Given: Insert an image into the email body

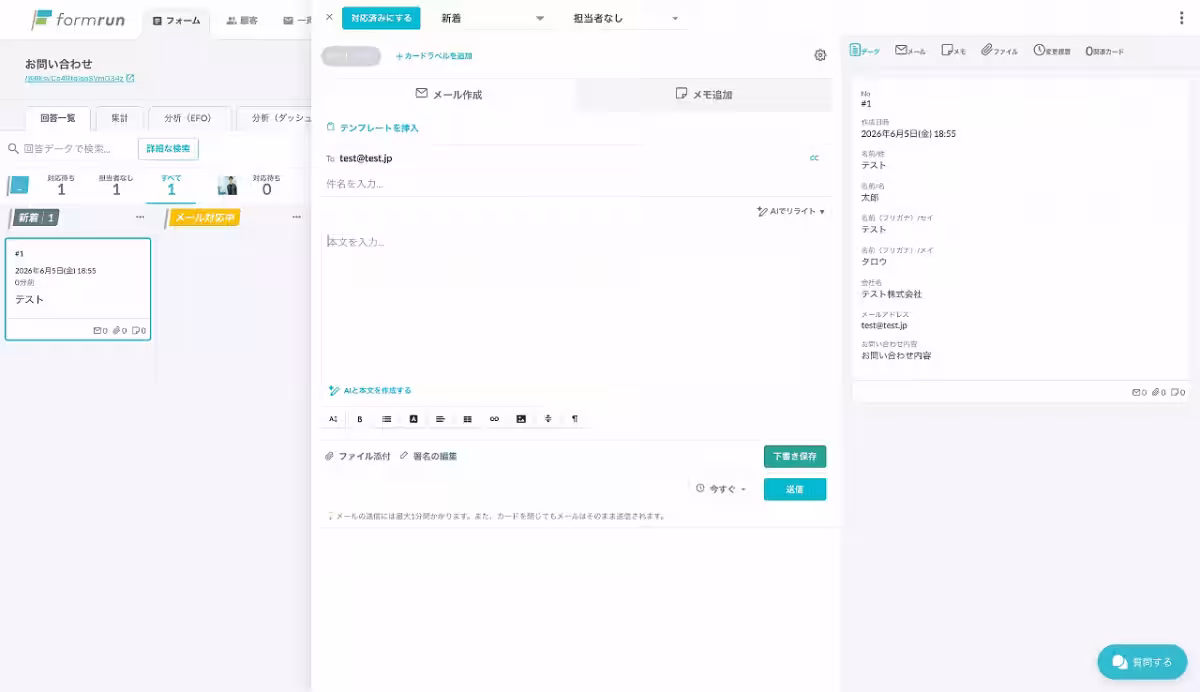Looking at the screenshot, I should pos(521,419).
